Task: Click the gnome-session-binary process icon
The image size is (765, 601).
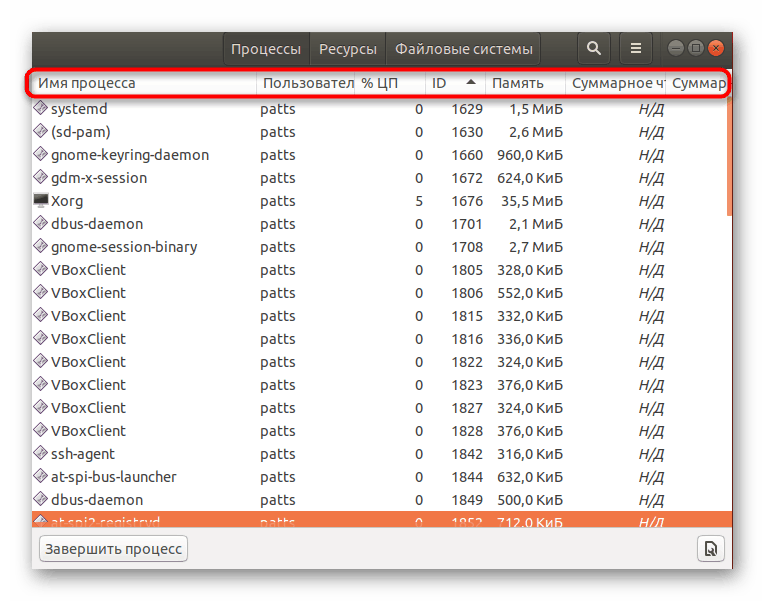Action: coord(40,246)
